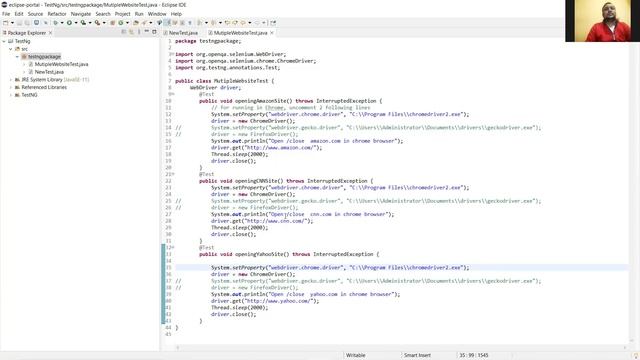Open the Run menu
The image size is (640, 360).
point(139,14)
